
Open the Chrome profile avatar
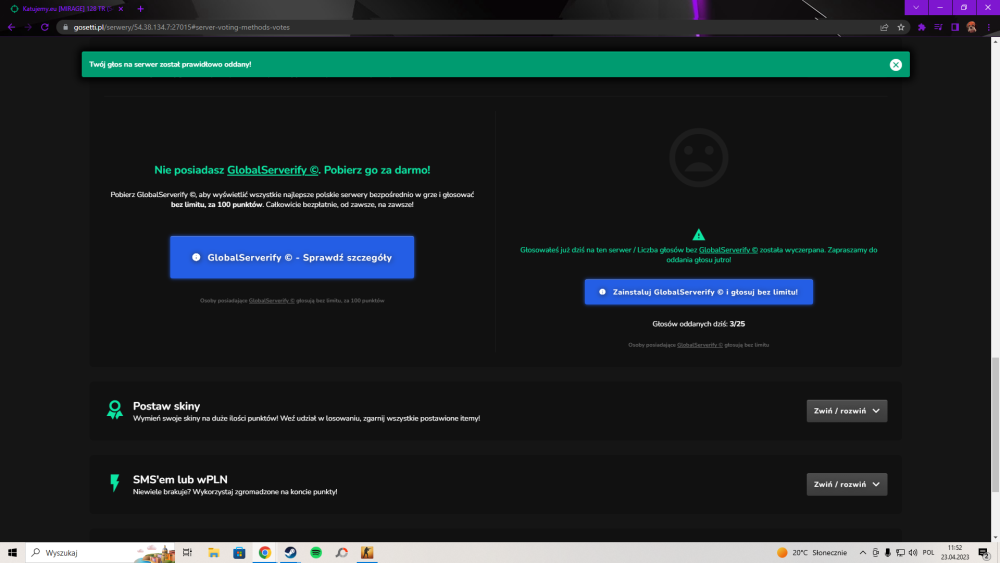(971, 27)
